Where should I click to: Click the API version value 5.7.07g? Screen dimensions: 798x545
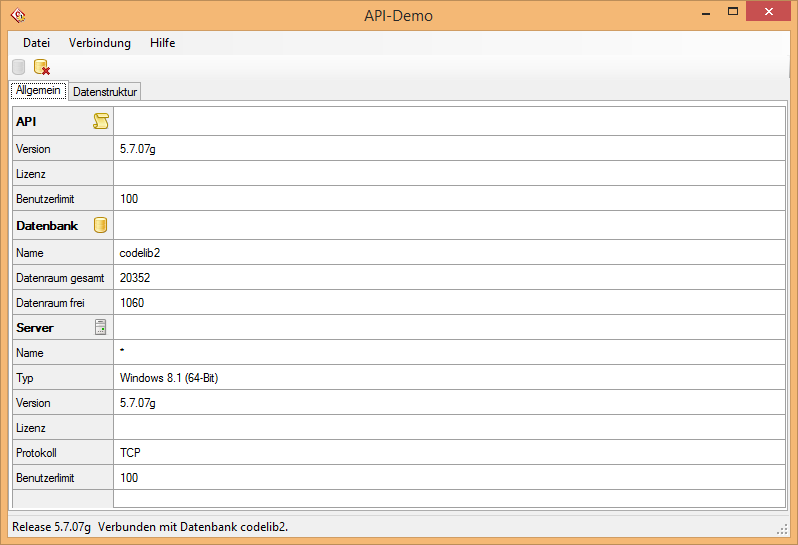tap(138, 149)
